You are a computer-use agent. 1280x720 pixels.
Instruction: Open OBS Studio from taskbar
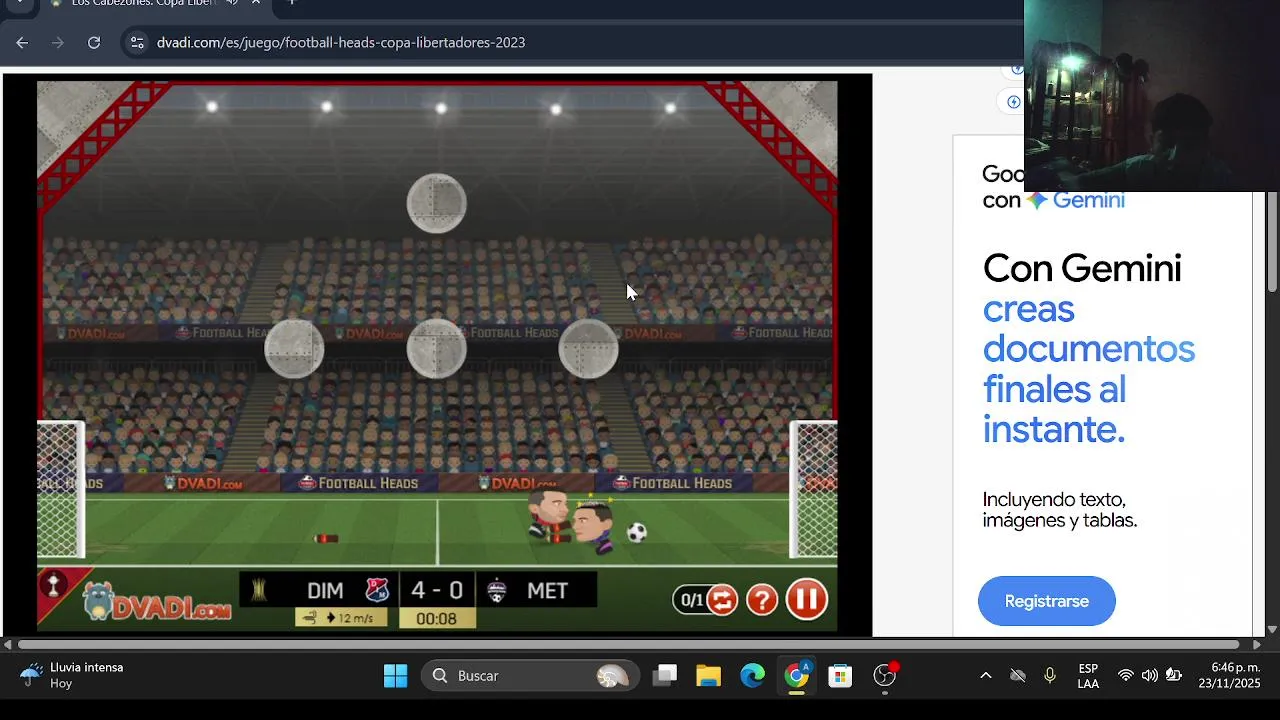tap(885, 676)
